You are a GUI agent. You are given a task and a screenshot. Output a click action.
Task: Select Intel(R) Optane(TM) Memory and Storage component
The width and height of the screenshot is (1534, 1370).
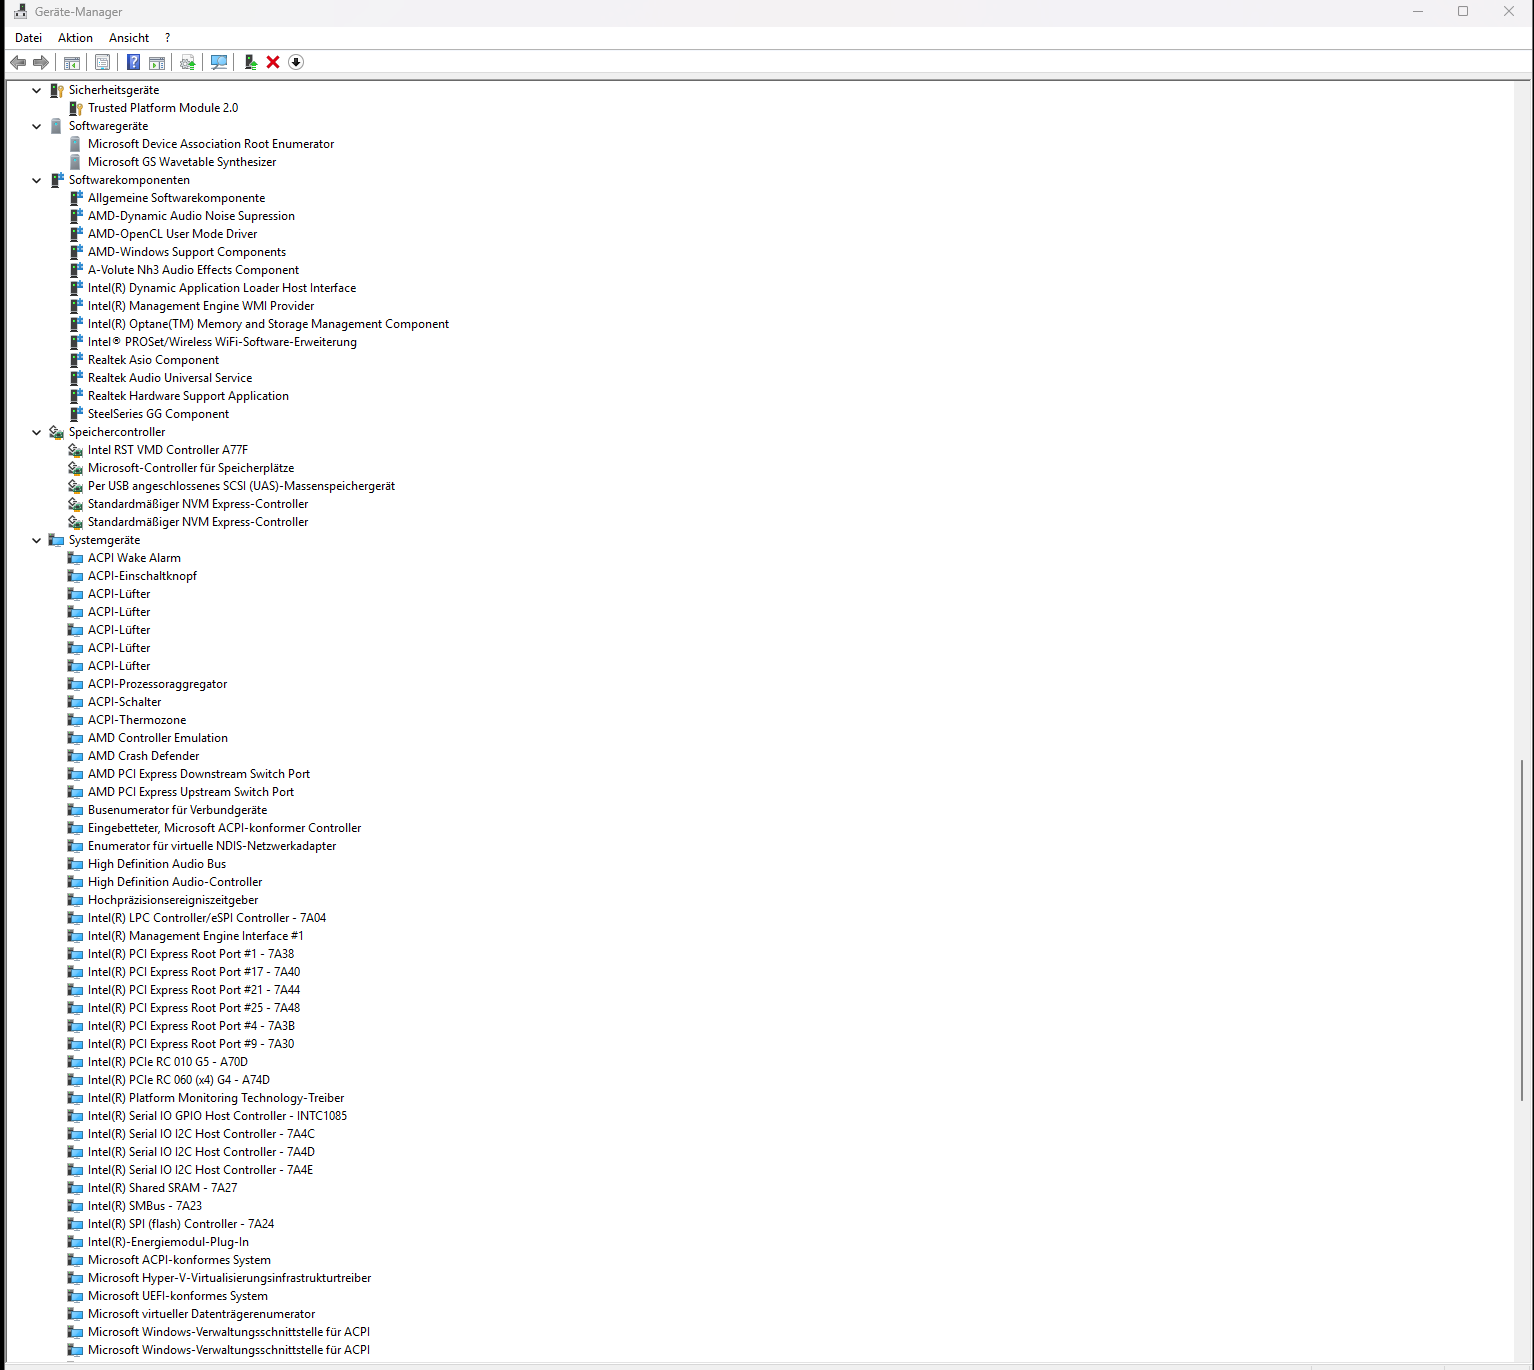(268, 324)
